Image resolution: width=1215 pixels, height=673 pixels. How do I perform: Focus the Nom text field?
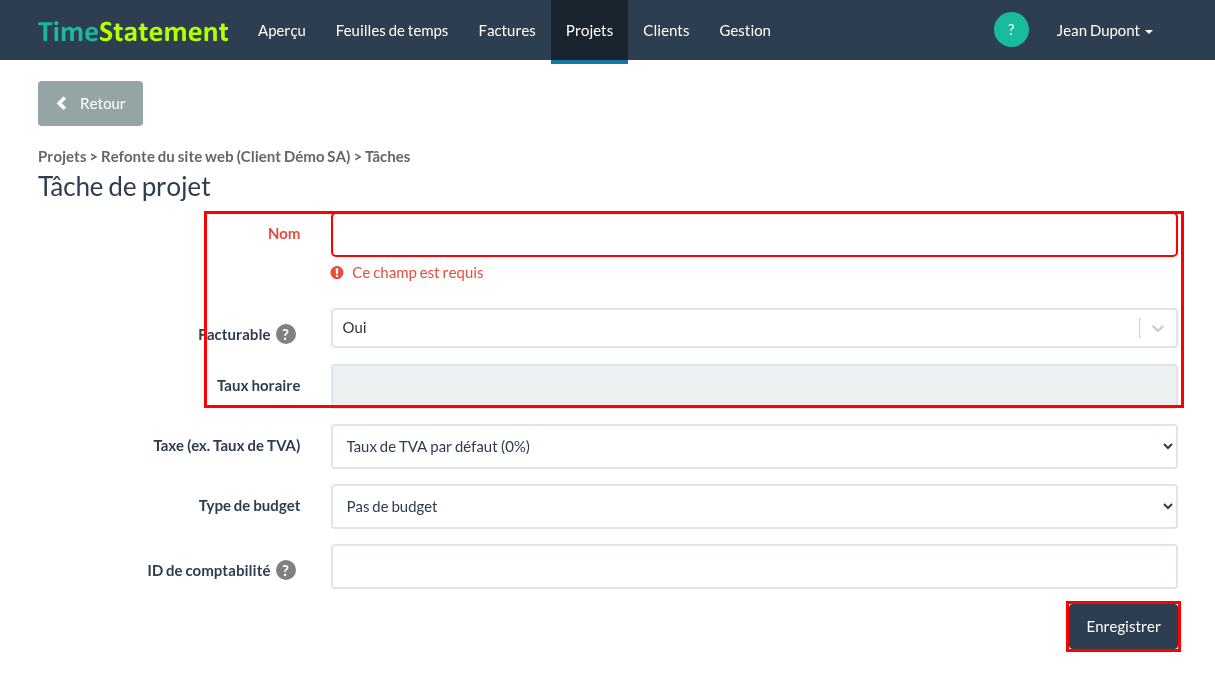point(754,234)
